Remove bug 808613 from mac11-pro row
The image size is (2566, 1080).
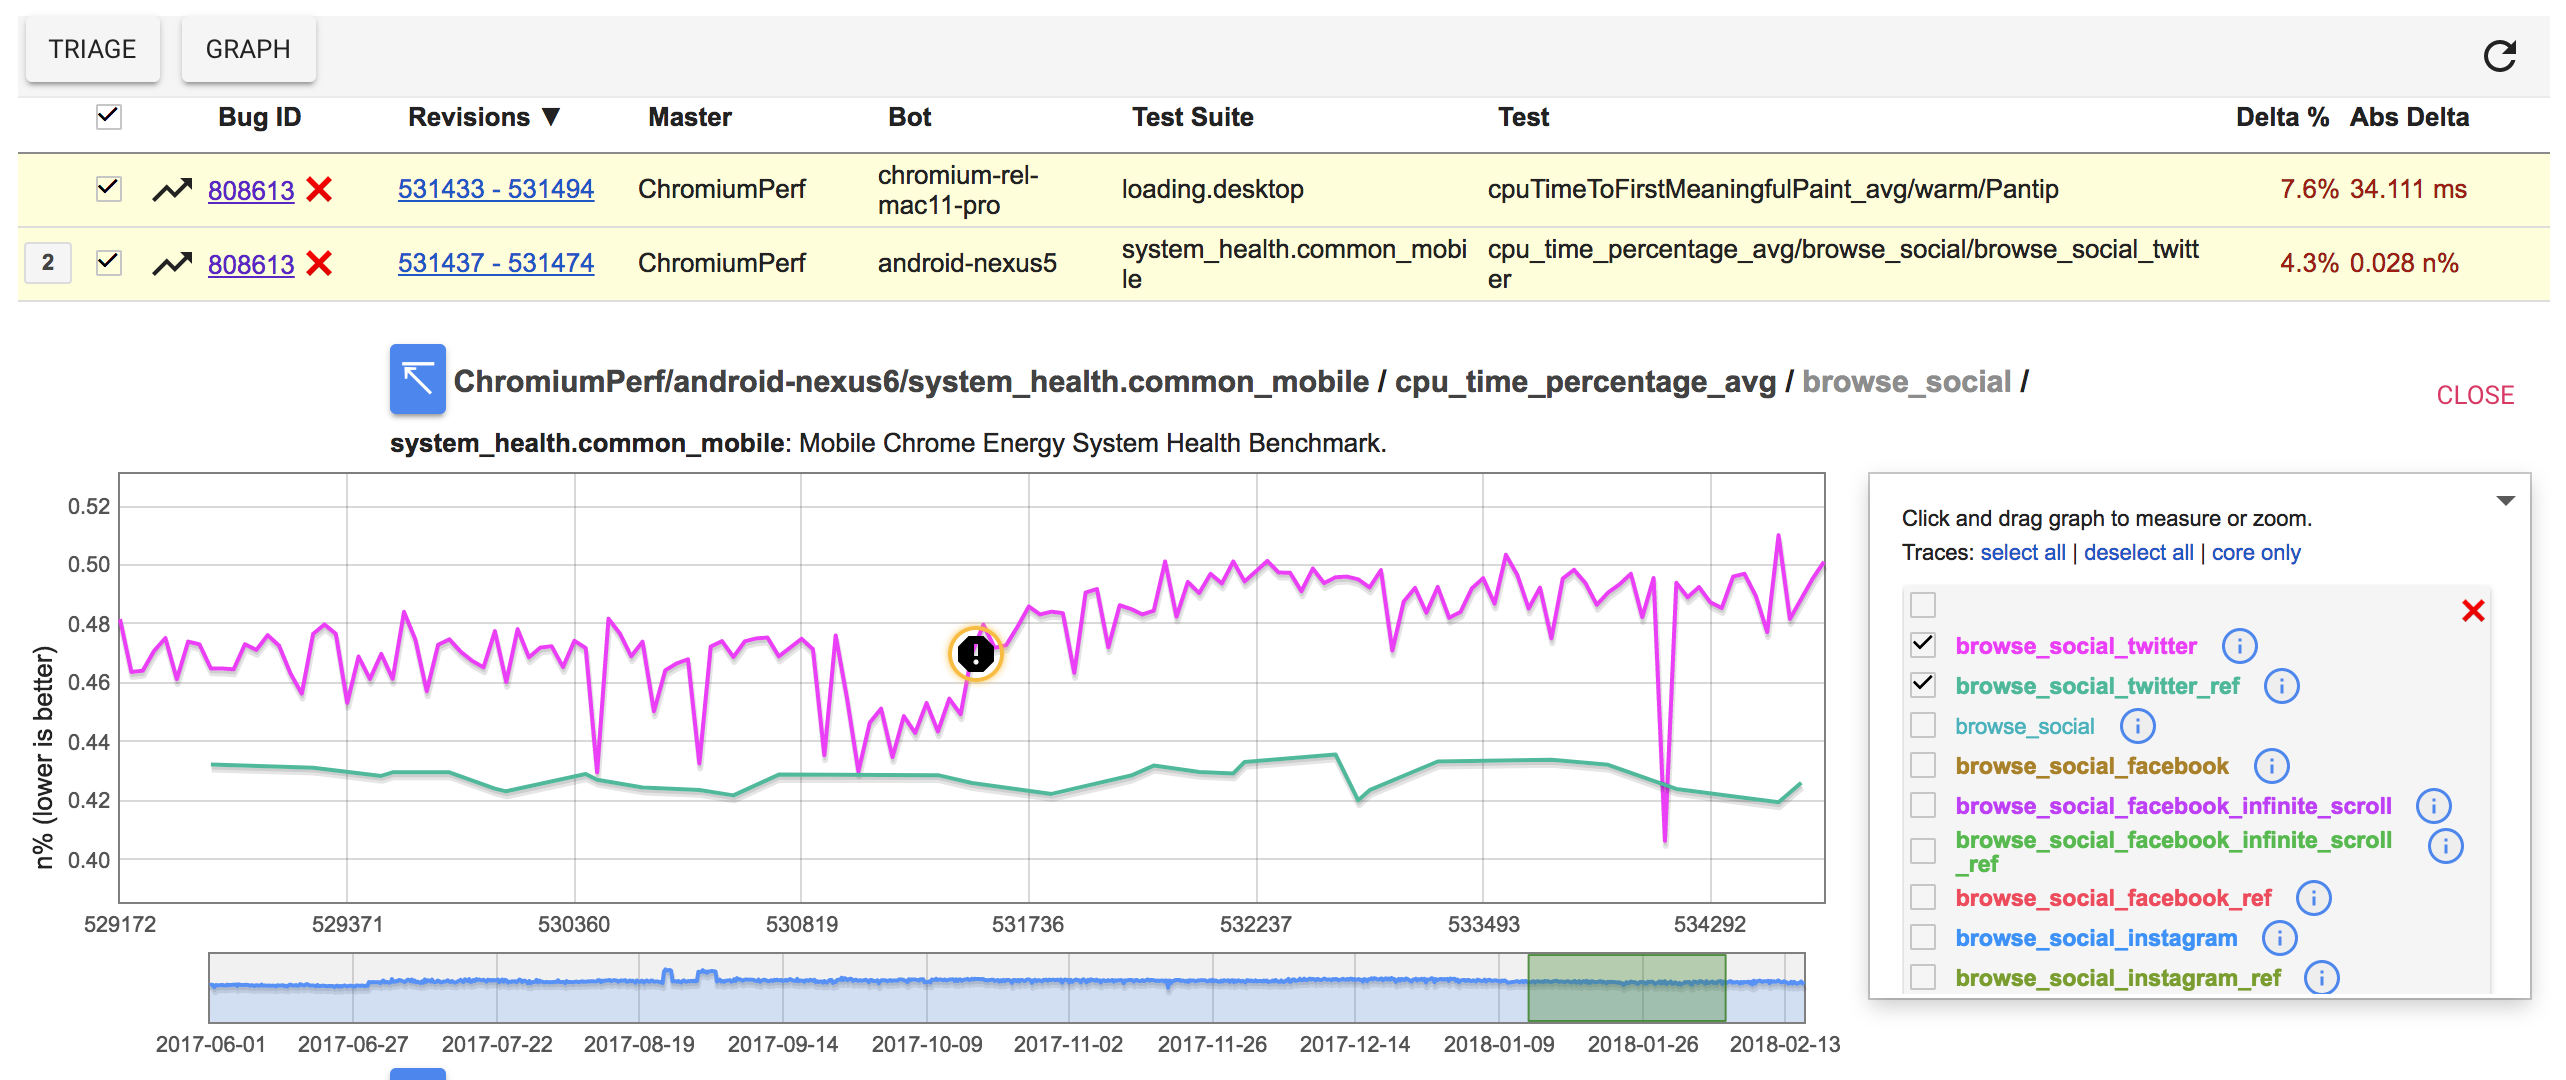coord(319,189)
